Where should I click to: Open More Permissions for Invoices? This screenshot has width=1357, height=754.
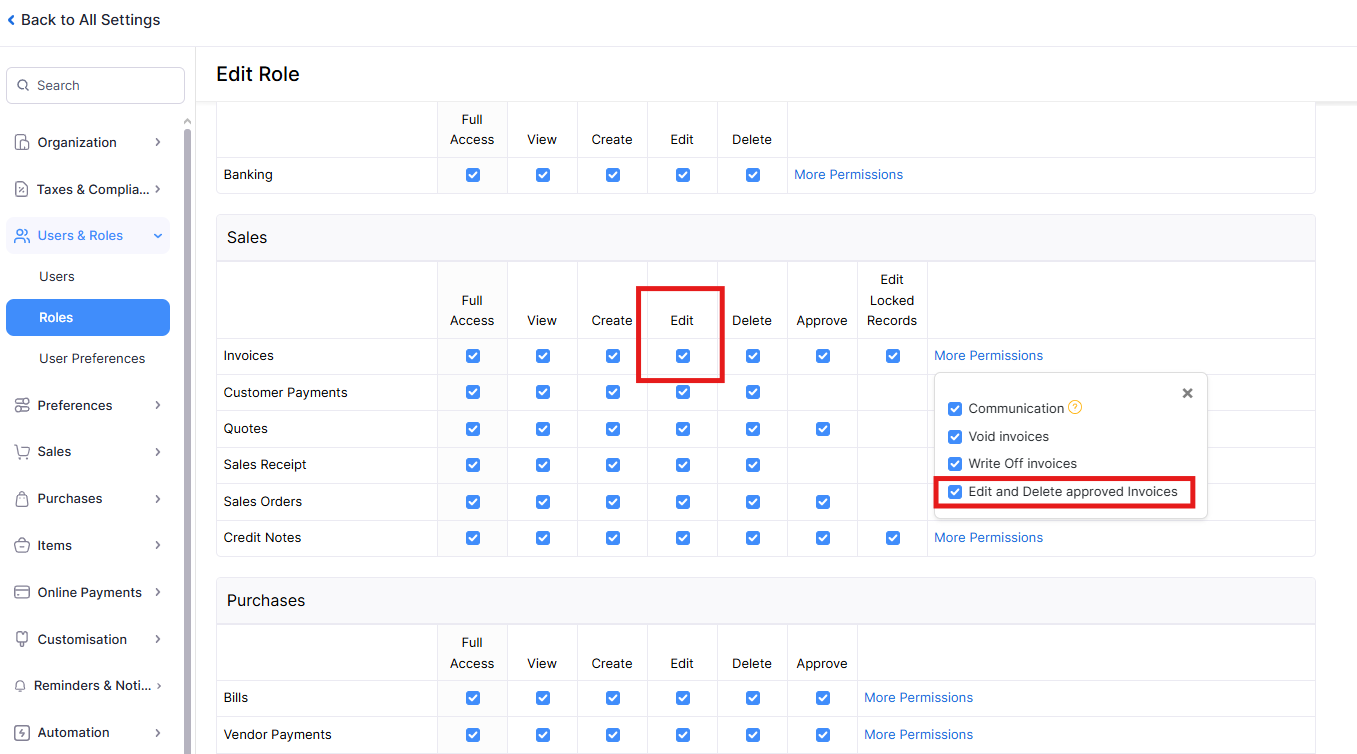point(988,355)
